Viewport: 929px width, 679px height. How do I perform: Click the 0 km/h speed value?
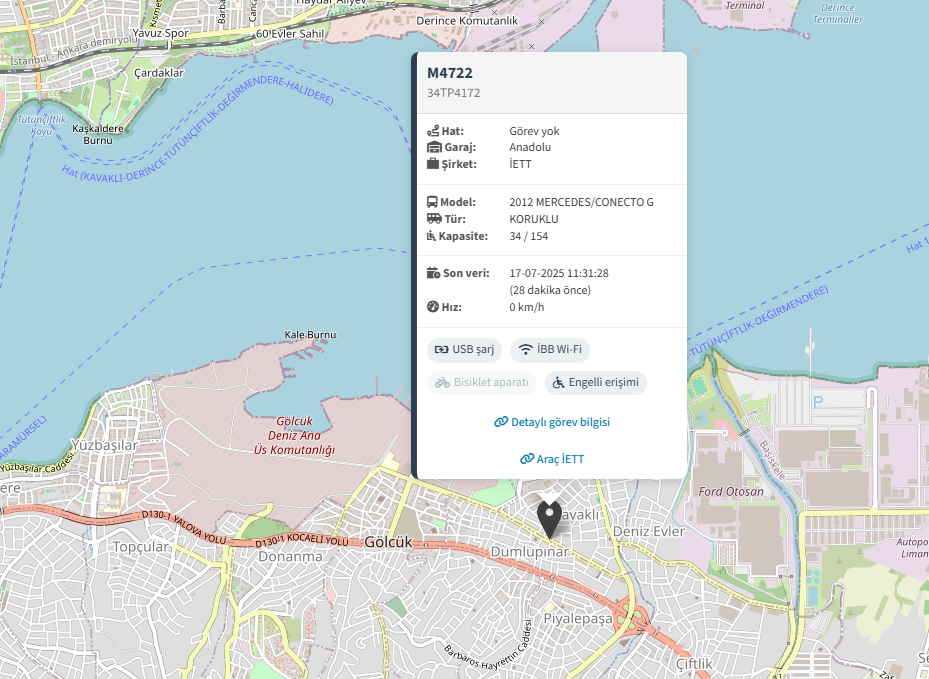pos(527,307)
